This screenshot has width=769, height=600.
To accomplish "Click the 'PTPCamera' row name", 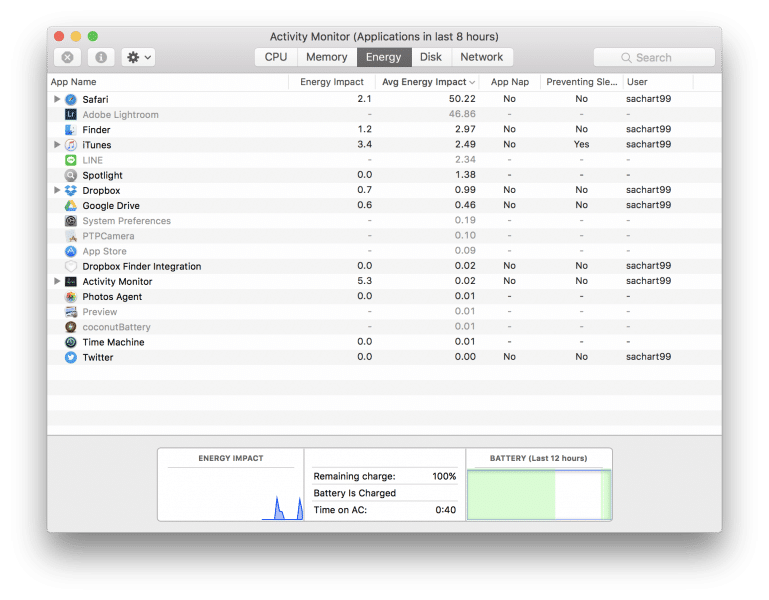I will (x=108, y=236).
